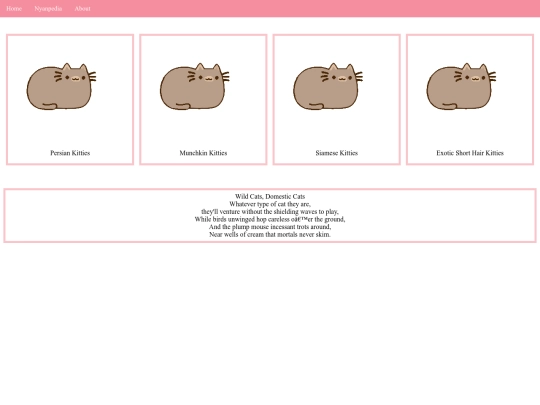Click 'Near wells of cream' line
This screenshot has height=405, width=540.
(x=270, y=235)
